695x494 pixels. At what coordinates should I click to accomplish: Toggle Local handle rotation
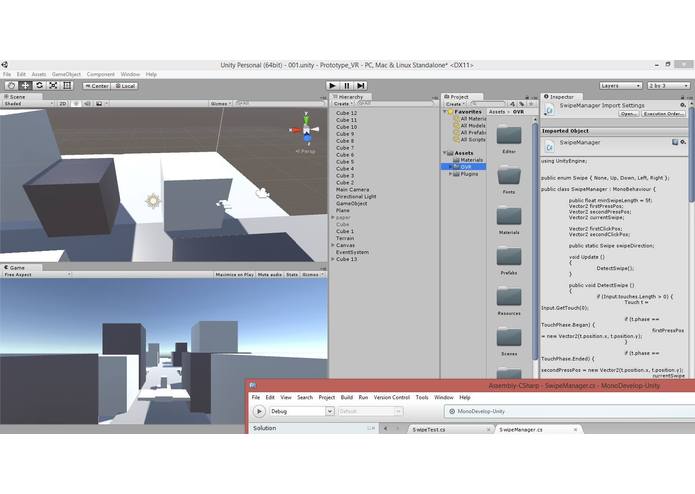pos(125,86)
